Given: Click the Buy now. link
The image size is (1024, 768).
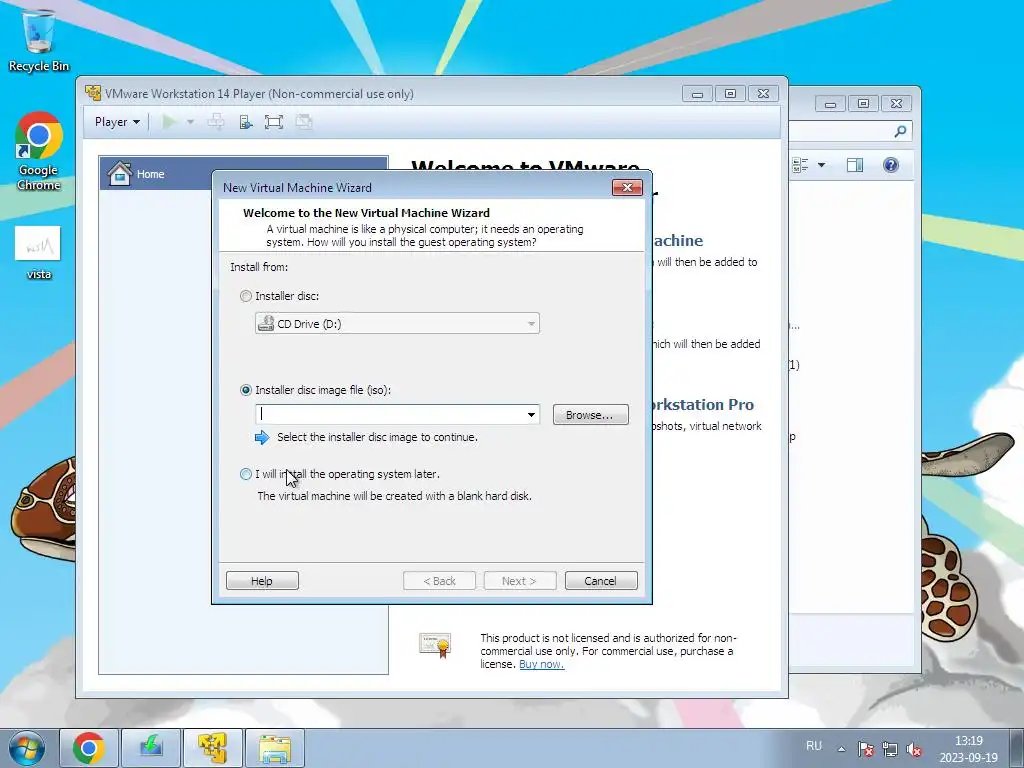Looking at the screenshot, I should [541, 664].
